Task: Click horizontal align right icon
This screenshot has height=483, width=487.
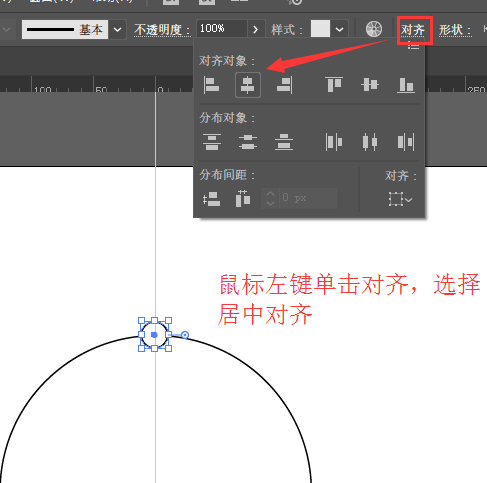Action: [284, 85]
